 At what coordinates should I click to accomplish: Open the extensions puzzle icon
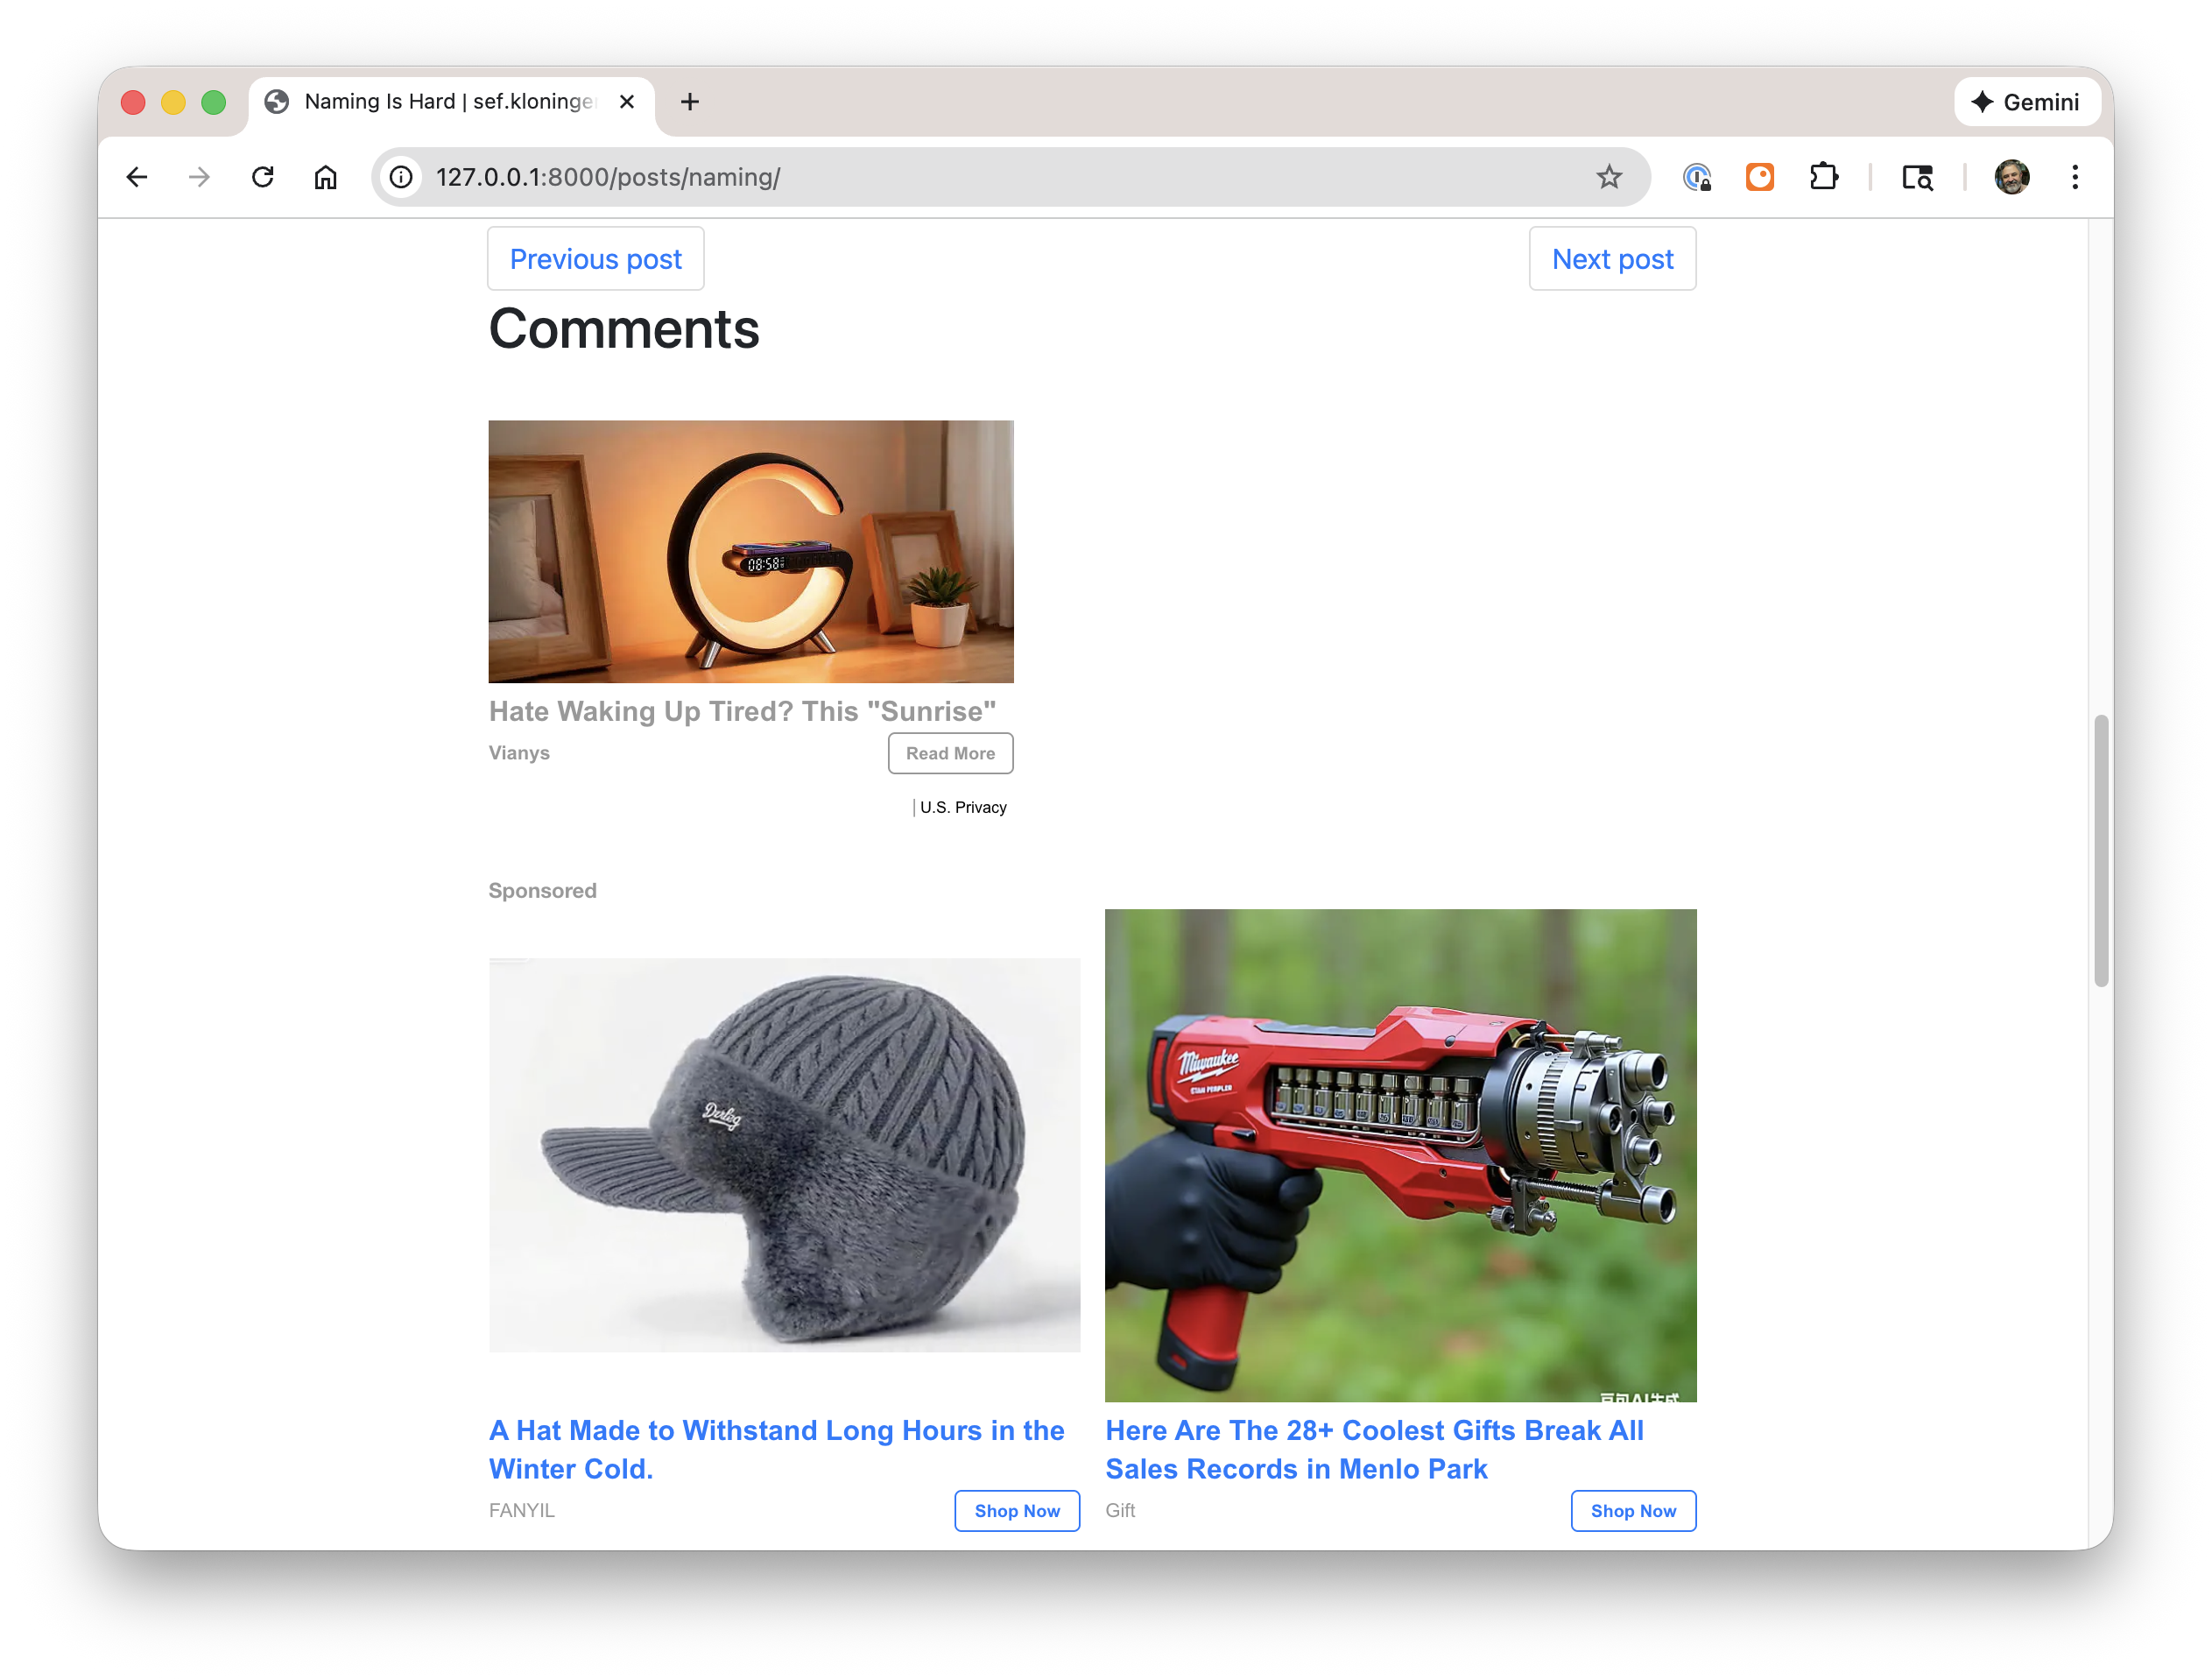coord(1823,177)
